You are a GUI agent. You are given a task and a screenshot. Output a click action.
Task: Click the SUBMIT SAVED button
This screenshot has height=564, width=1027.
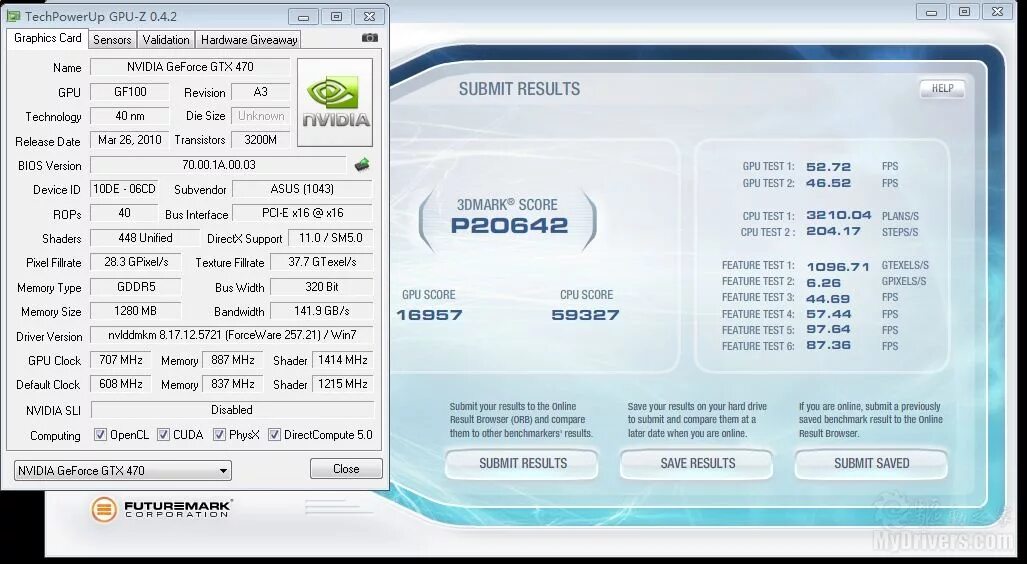(x=871, y=463)
